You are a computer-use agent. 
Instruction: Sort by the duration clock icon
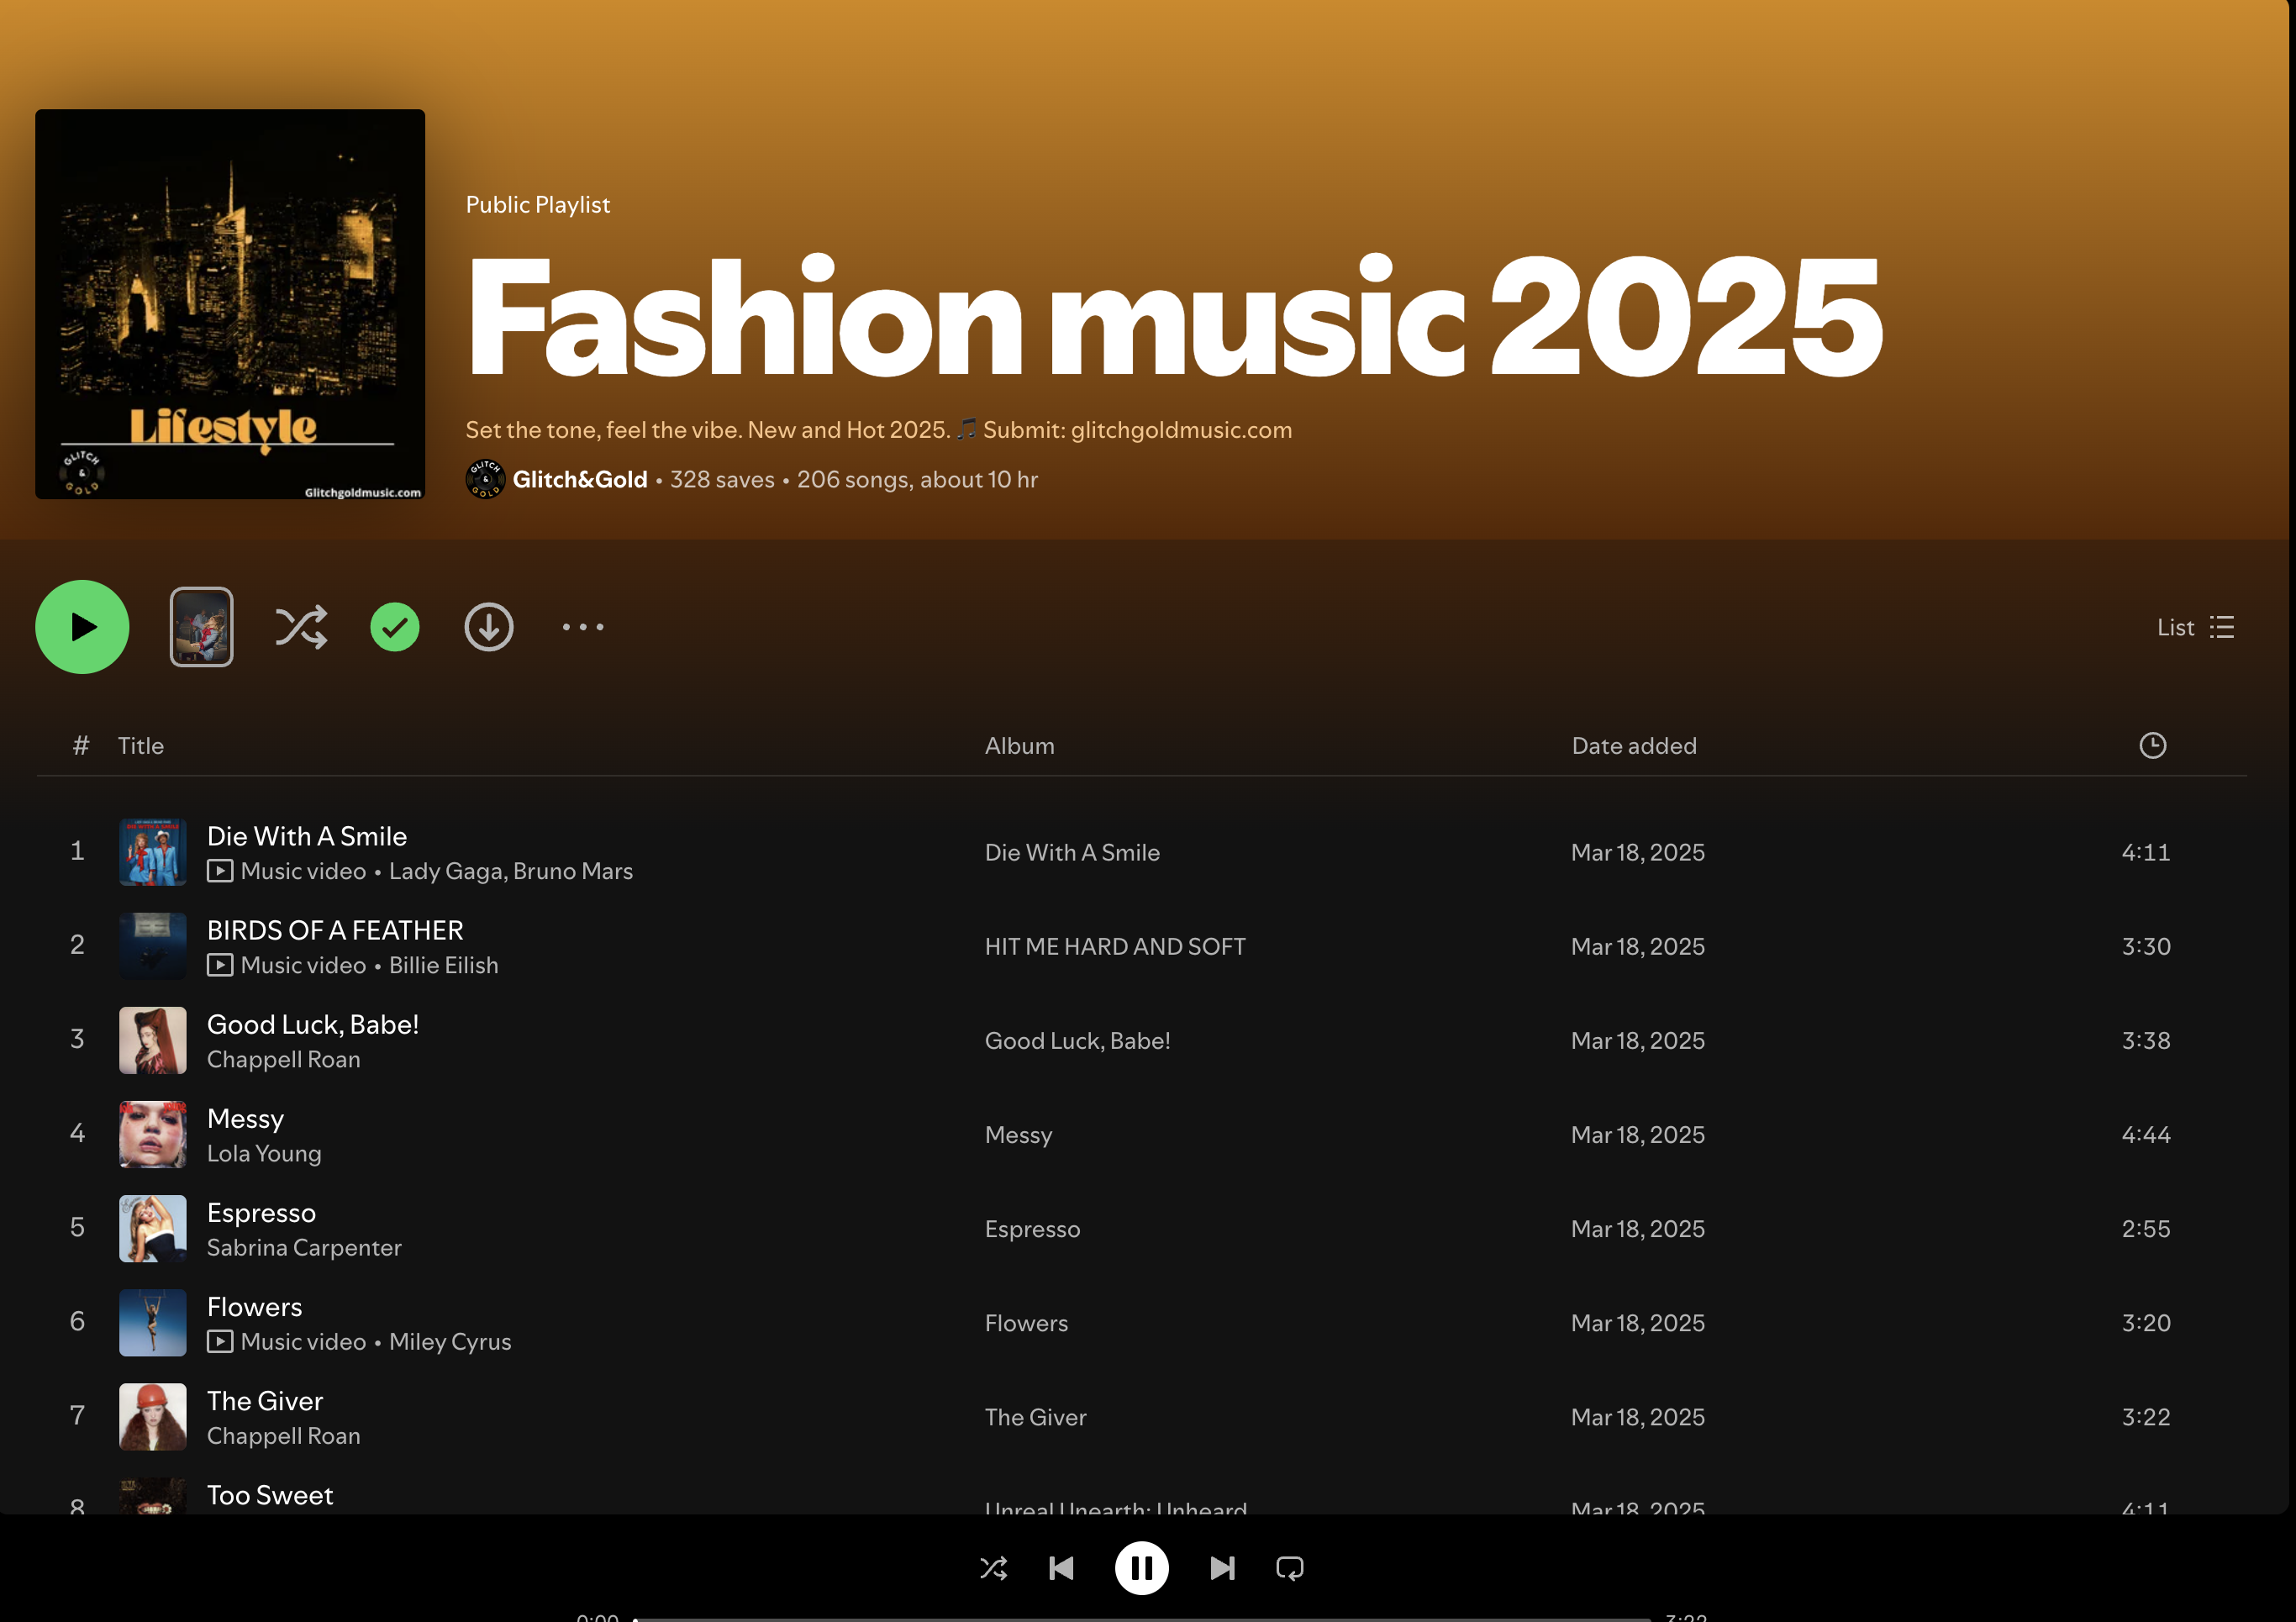[x=2153, y=745]
